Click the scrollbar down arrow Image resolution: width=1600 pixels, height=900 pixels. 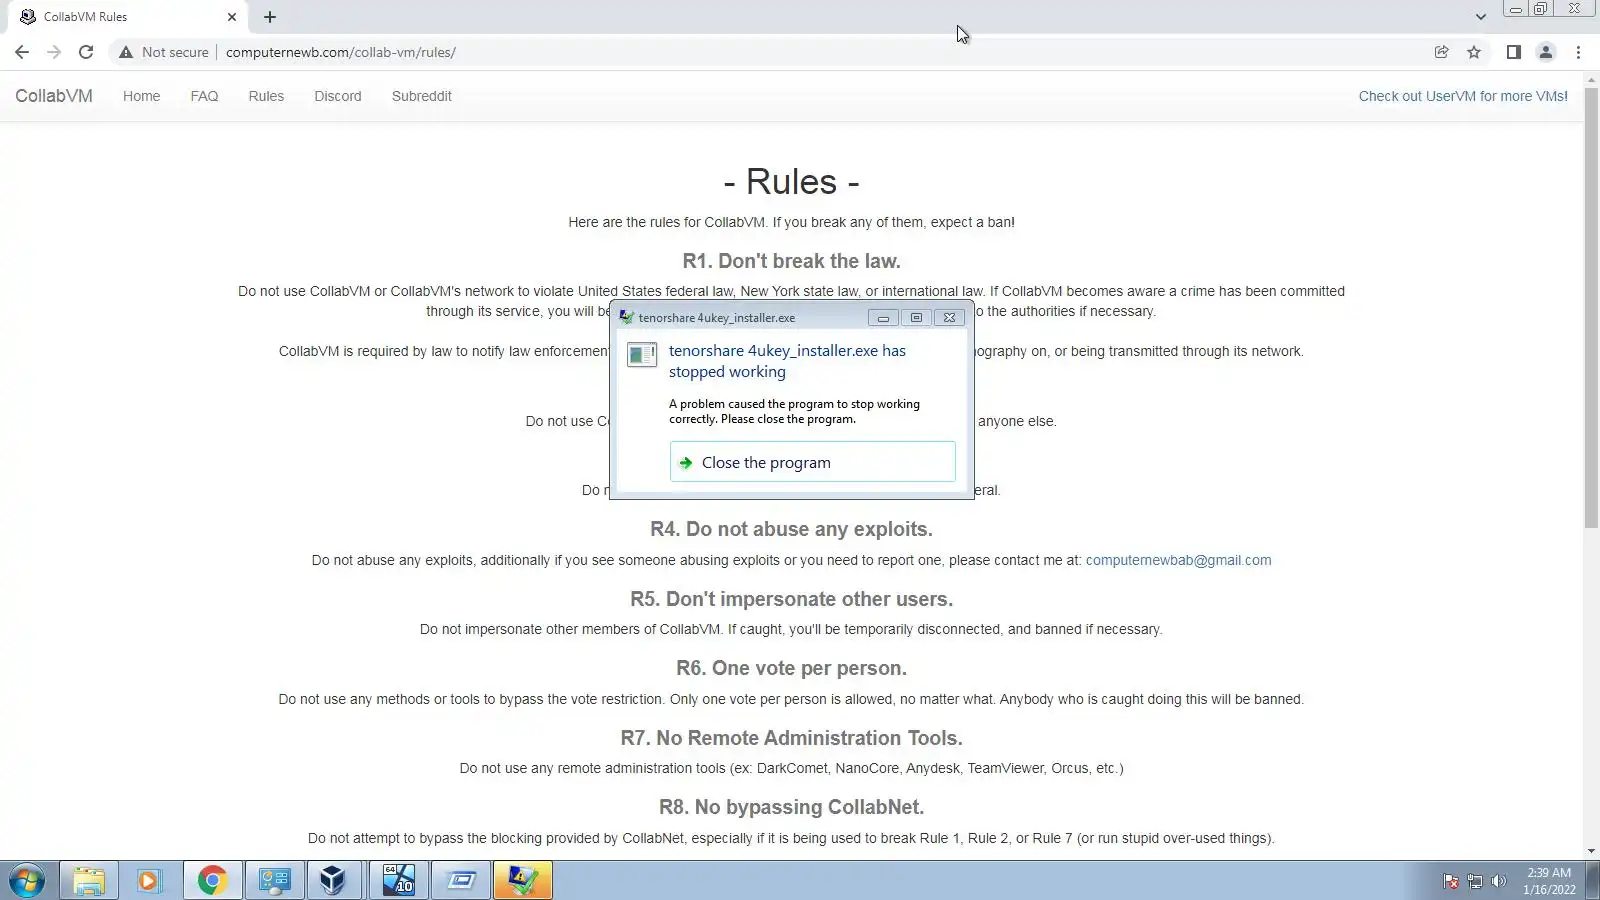click(1591, 851)
